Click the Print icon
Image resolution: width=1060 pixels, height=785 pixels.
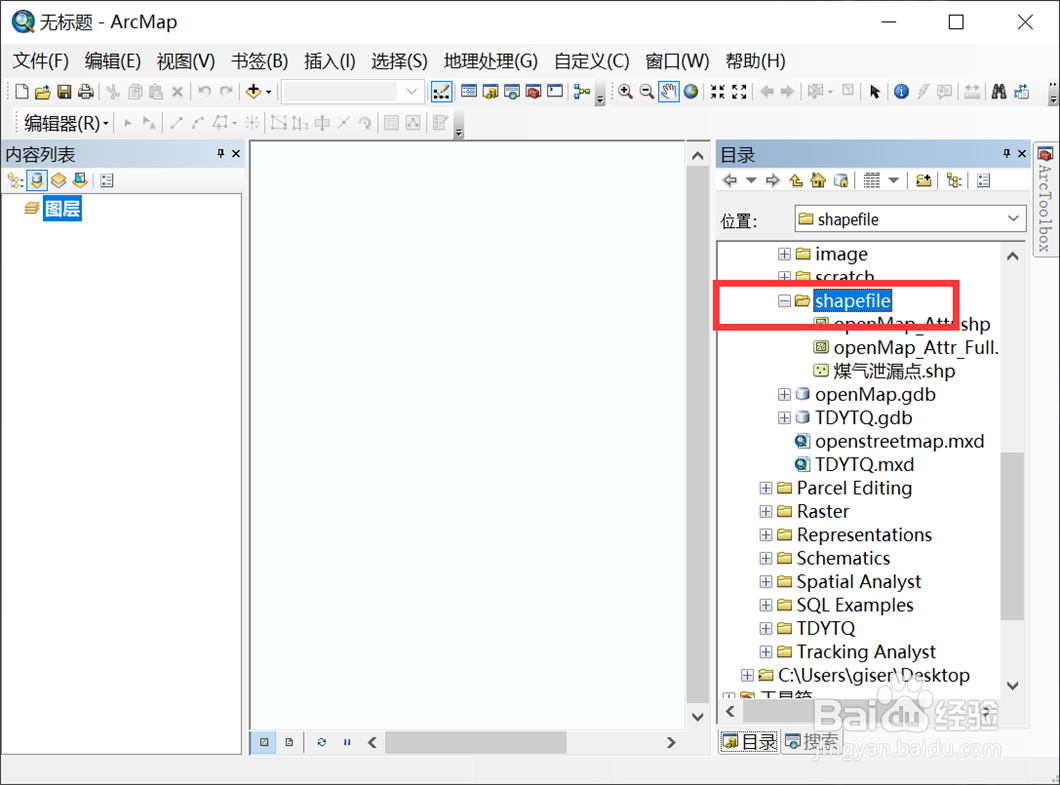click(85, 91)
